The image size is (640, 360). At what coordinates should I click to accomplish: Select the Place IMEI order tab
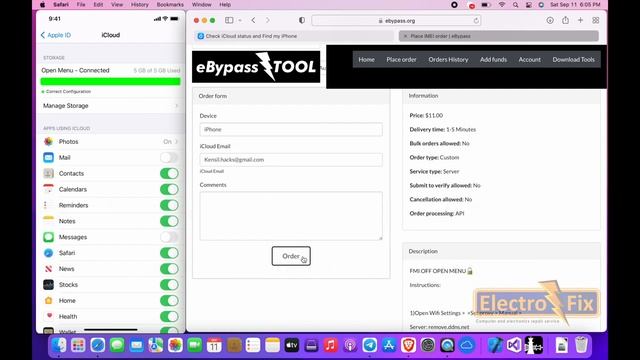pos(499,36)
